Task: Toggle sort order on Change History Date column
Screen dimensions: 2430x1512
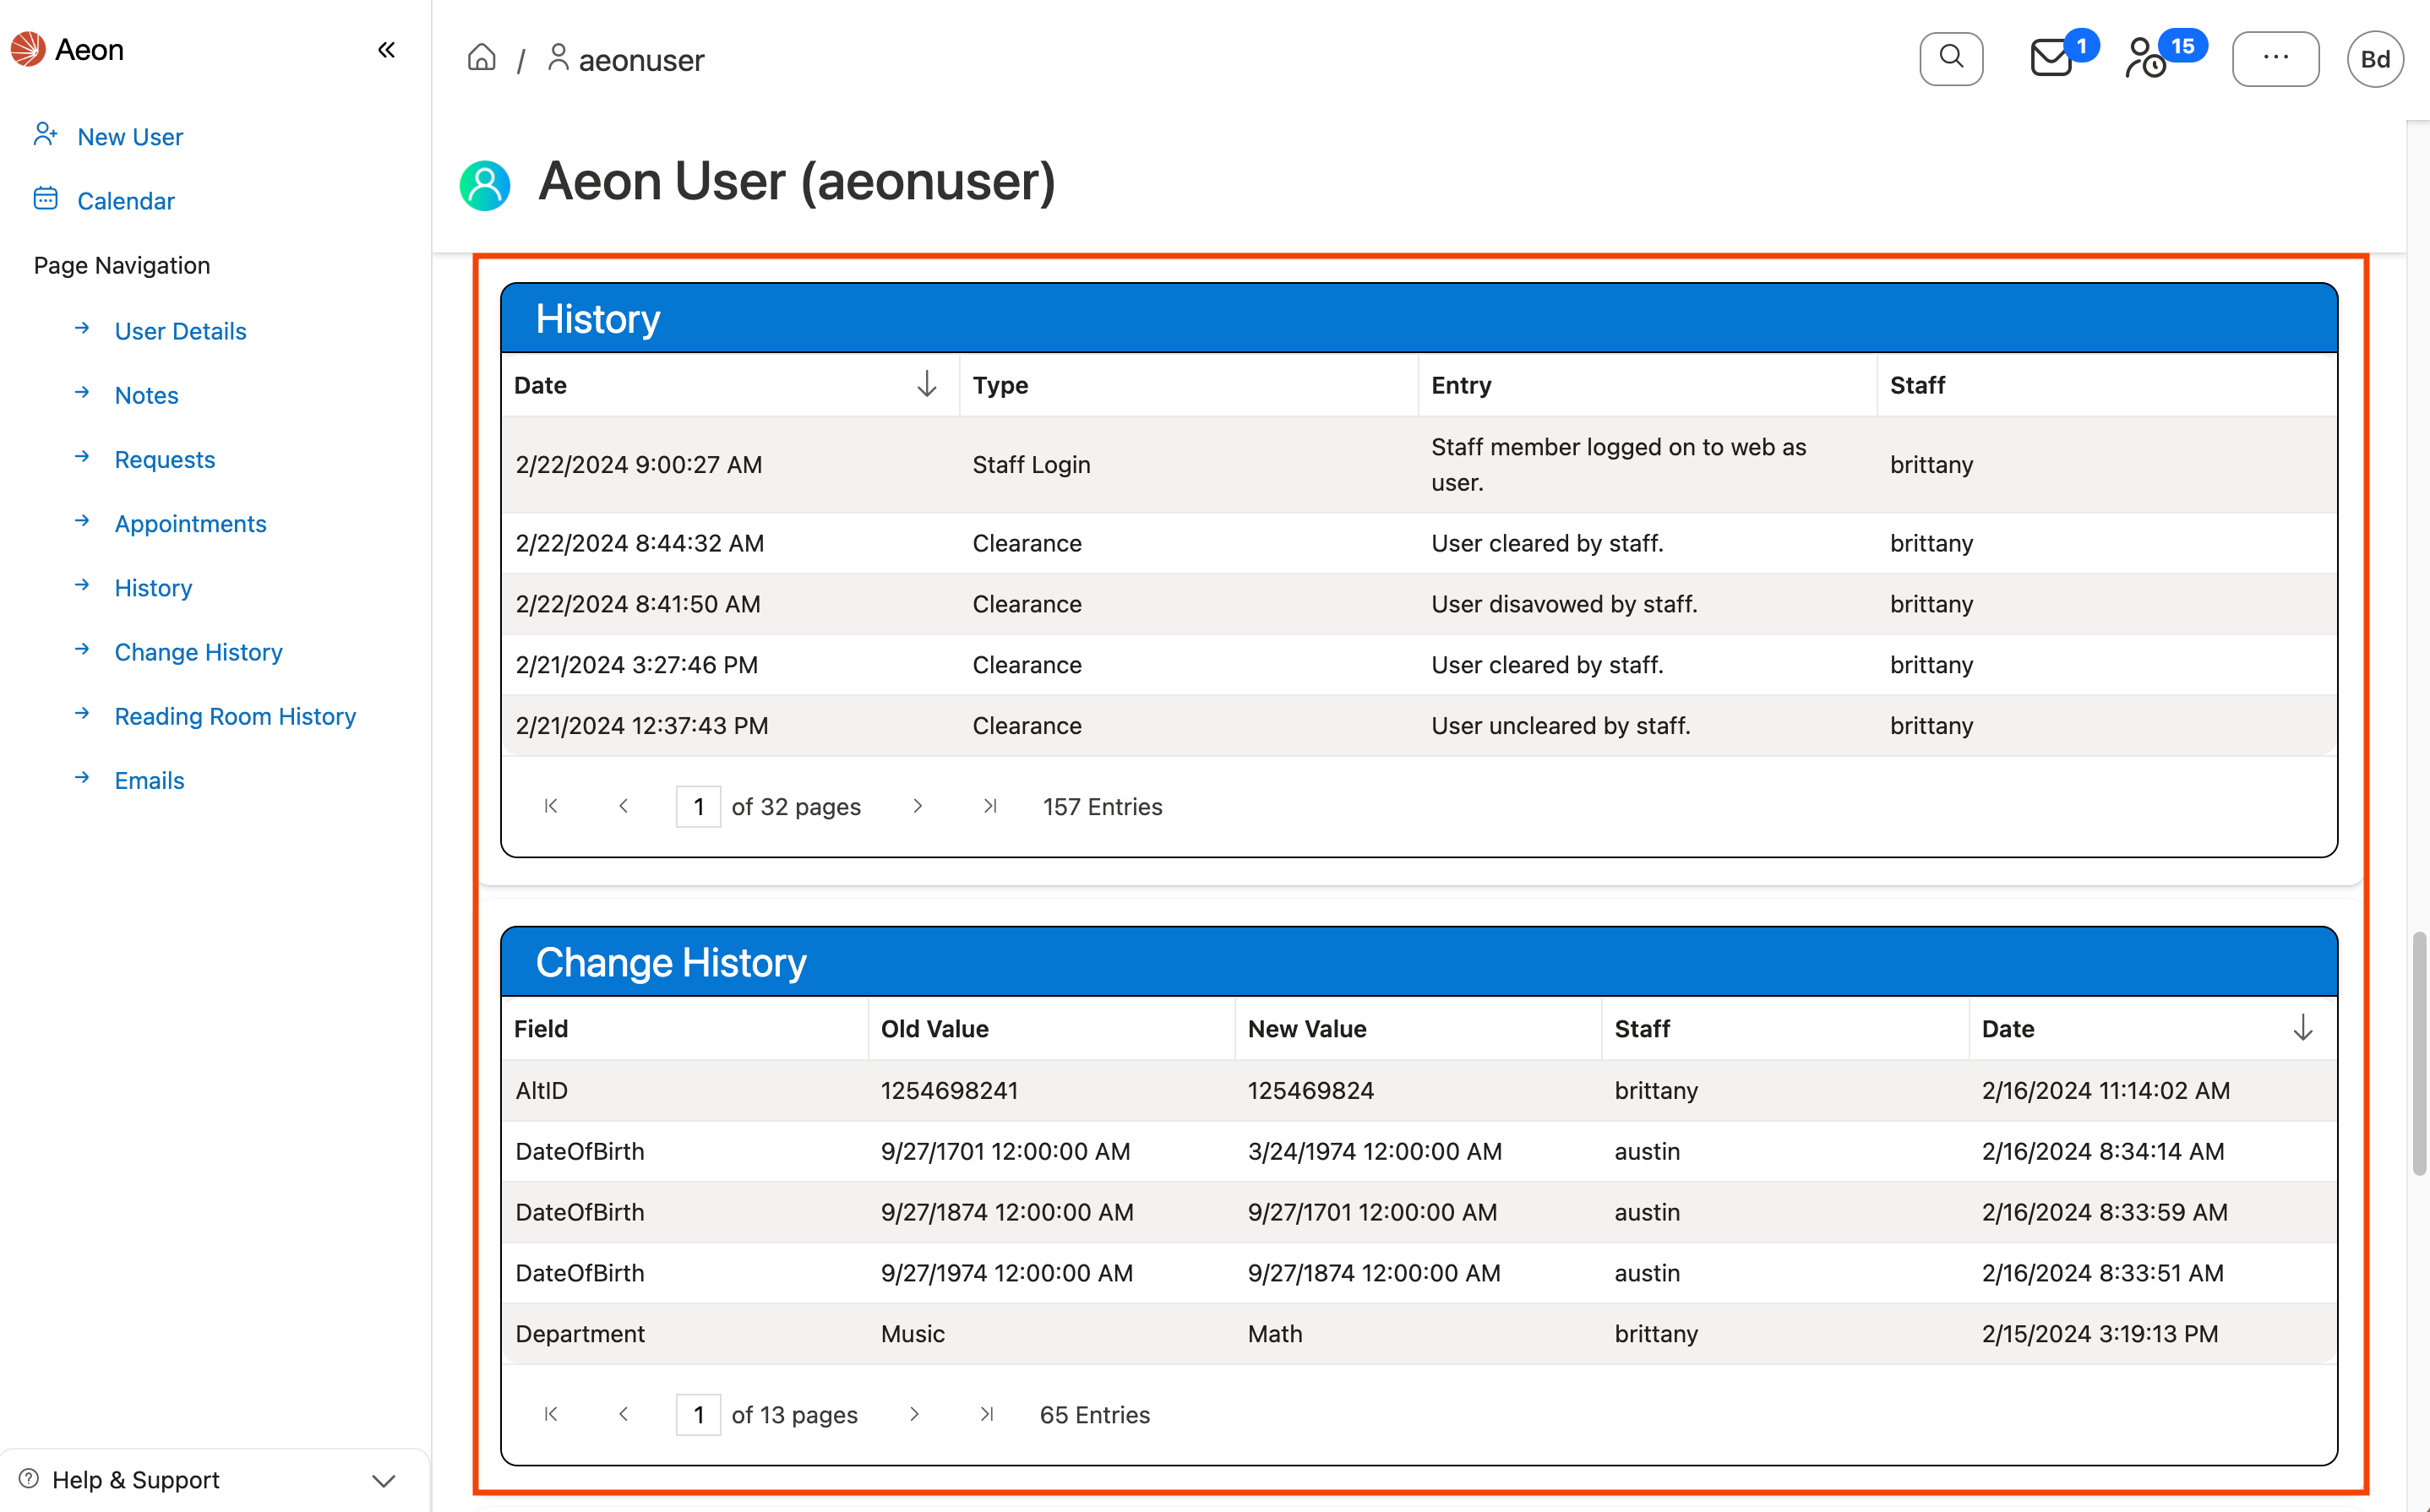Action: click(x=2303, y=1028)
